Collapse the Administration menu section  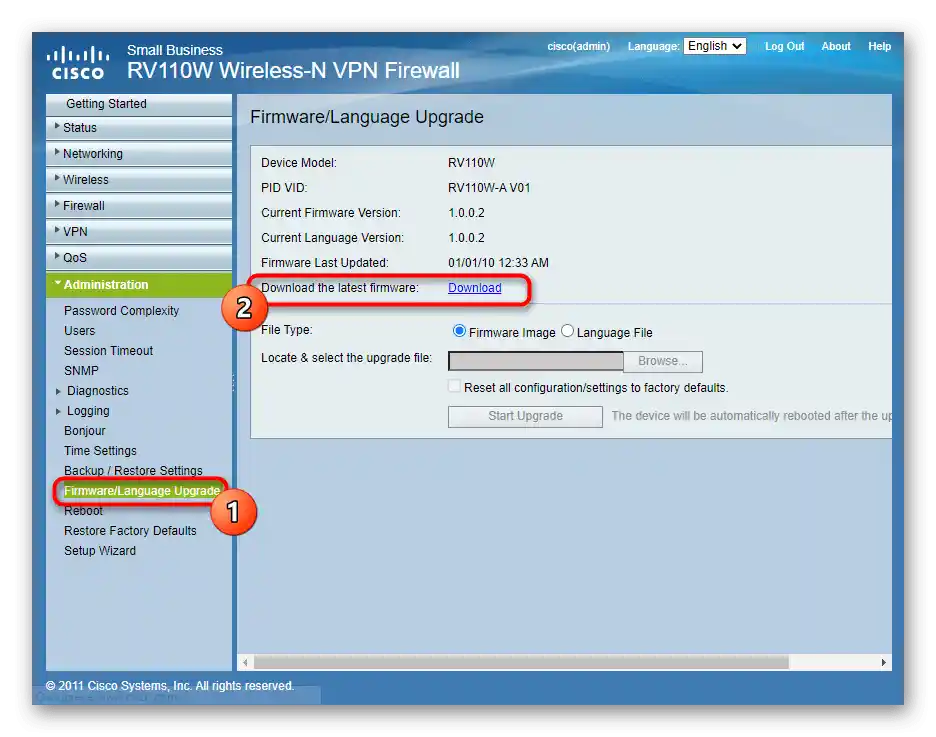point(138,285)
